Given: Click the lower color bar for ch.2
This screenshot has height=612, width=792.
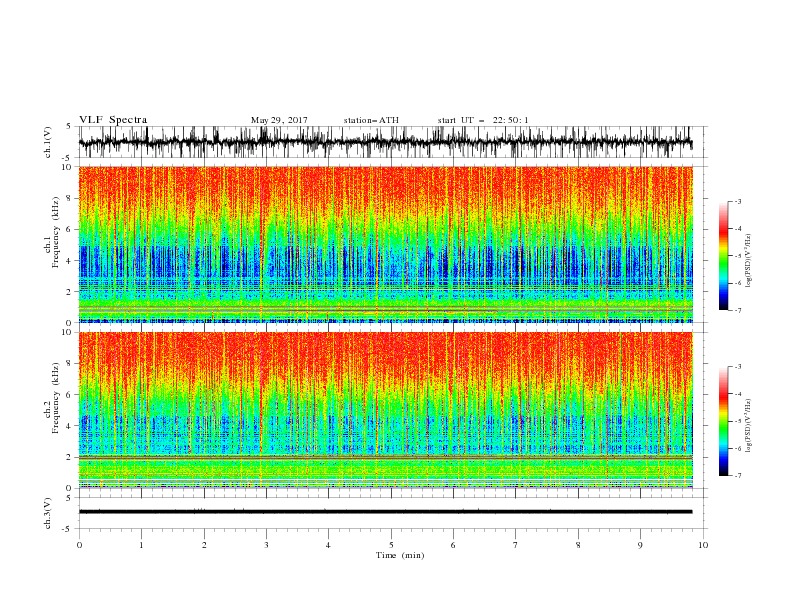Looking at the screenshot, I should pos(723,421).
